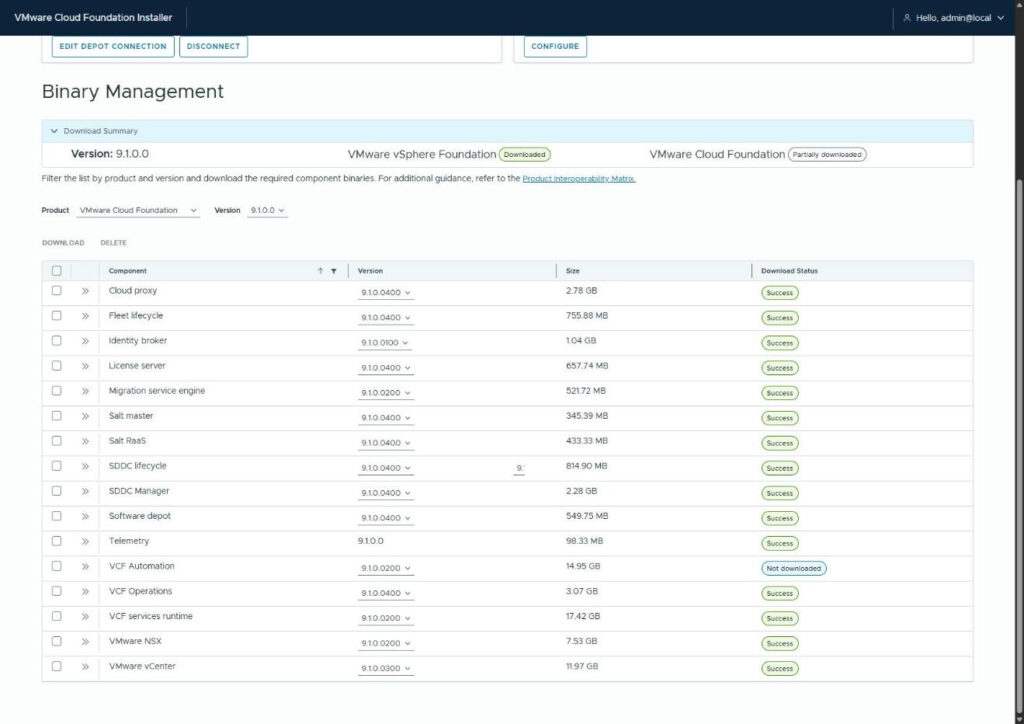Viewport: 1024px width, 724px height.
Task: Expand details for VCF Operations row
Action: click(x=85, y=591)
